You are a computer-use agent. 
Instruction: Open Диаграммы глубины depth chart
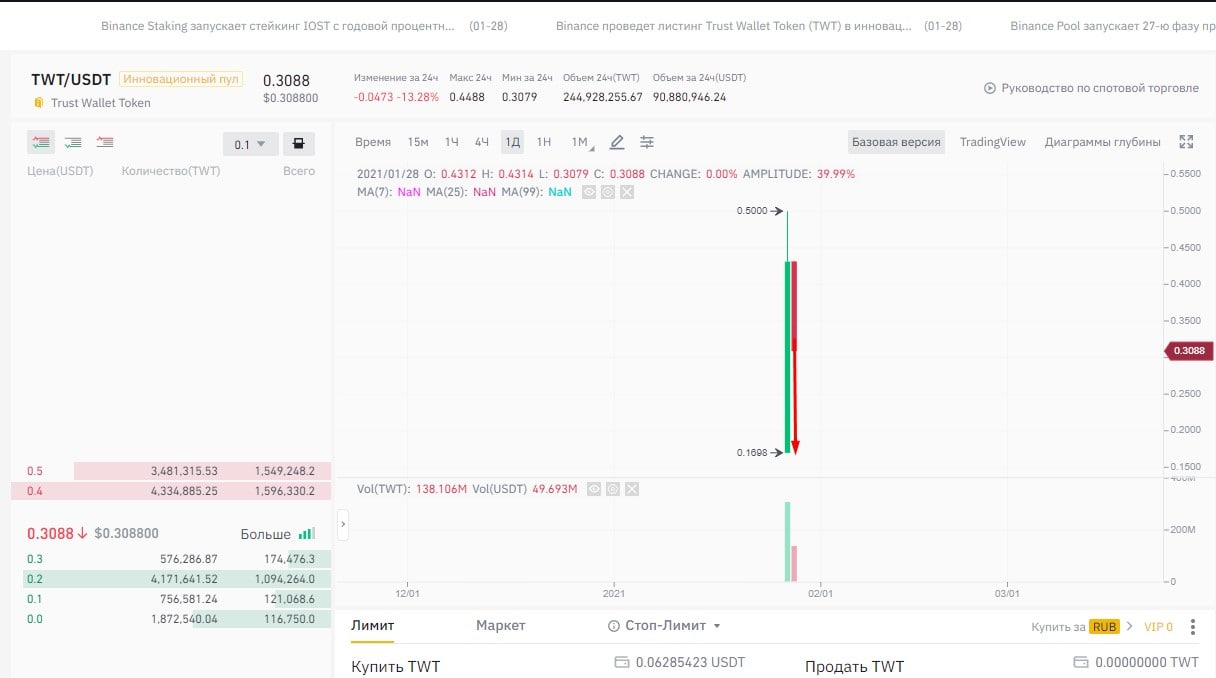coord(1103,142)
